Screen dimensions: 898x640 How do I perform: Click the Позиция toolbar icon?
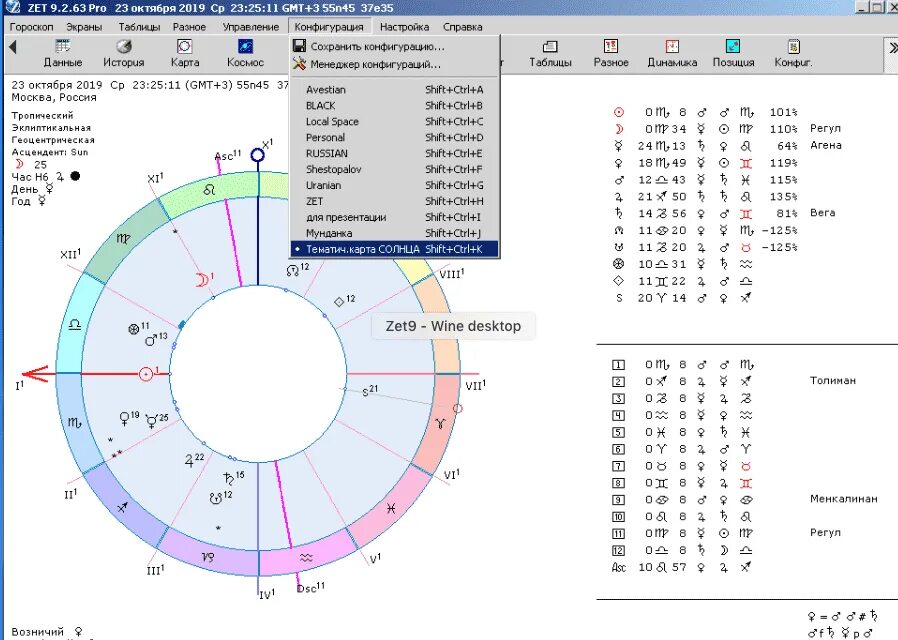pos(733,53)
